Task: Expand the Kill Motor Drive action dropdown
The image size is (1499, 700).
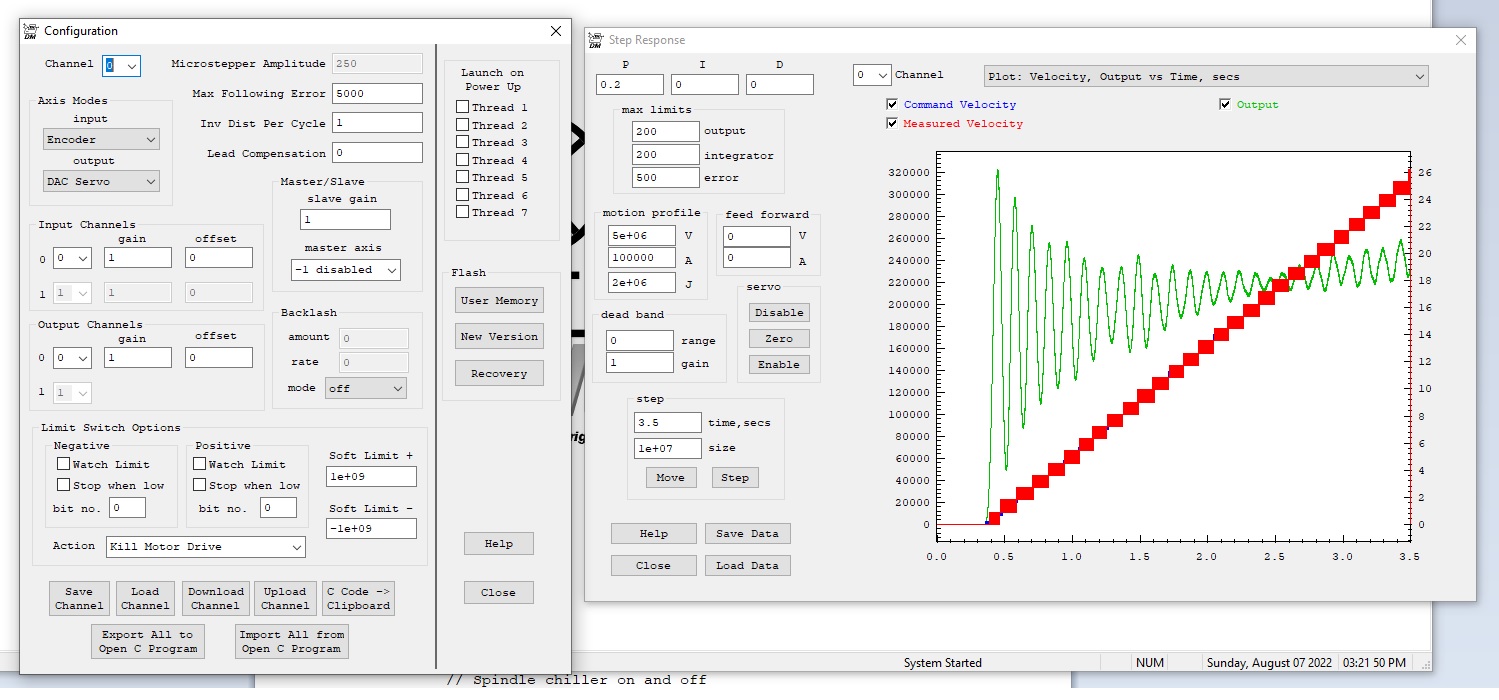Action: click(x=205, y=547)
